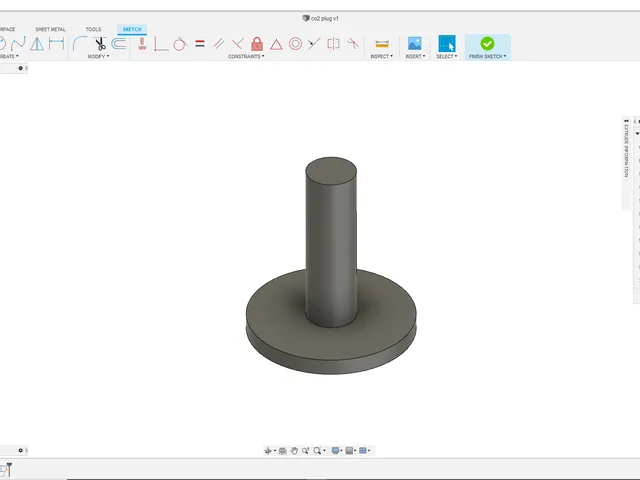Viewport: 640px width, 480px height.
Task: Apply the Horizontal/Vertical constraint
Action: [142, 44]
